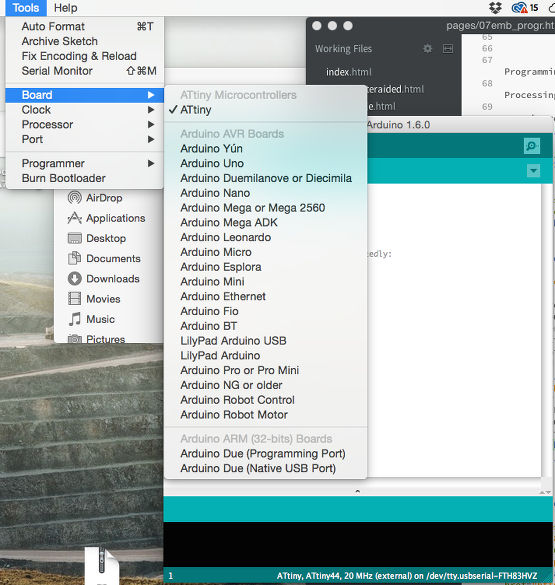Select Arduino Nano board

pos(266,193)
